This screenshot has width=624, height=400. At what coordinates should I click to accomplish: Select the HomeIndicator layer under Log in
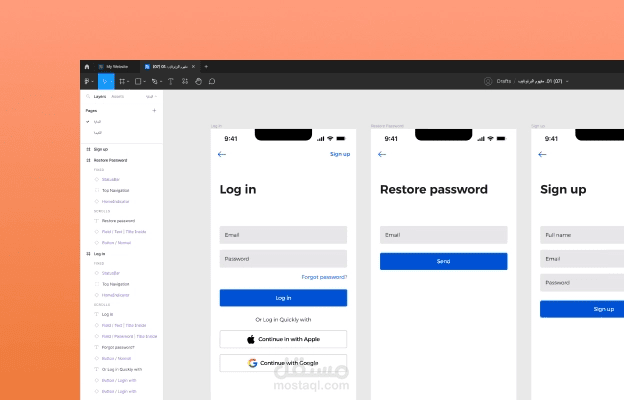click(x=115, y=295)
